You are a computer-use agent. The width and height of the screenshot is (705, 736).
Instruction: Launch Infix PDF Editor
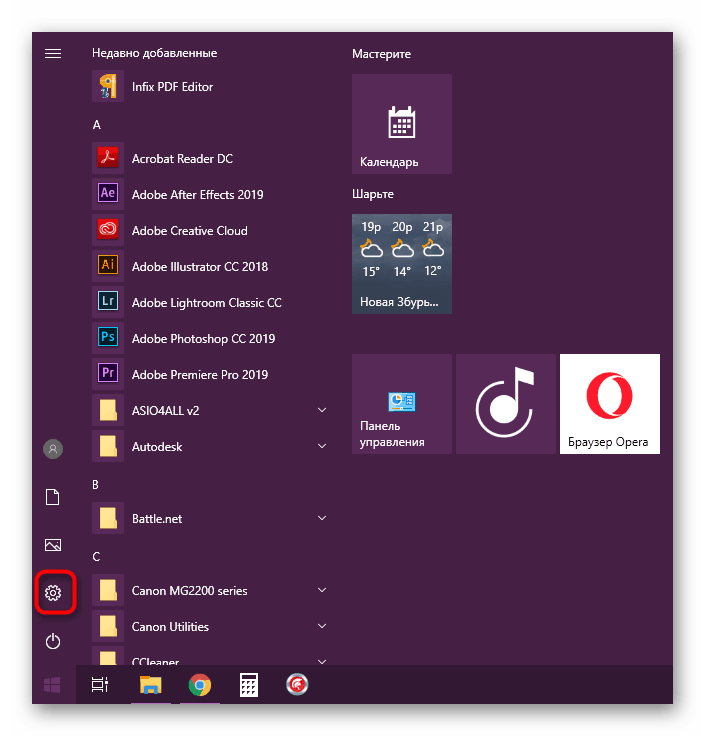pos(210,86)
